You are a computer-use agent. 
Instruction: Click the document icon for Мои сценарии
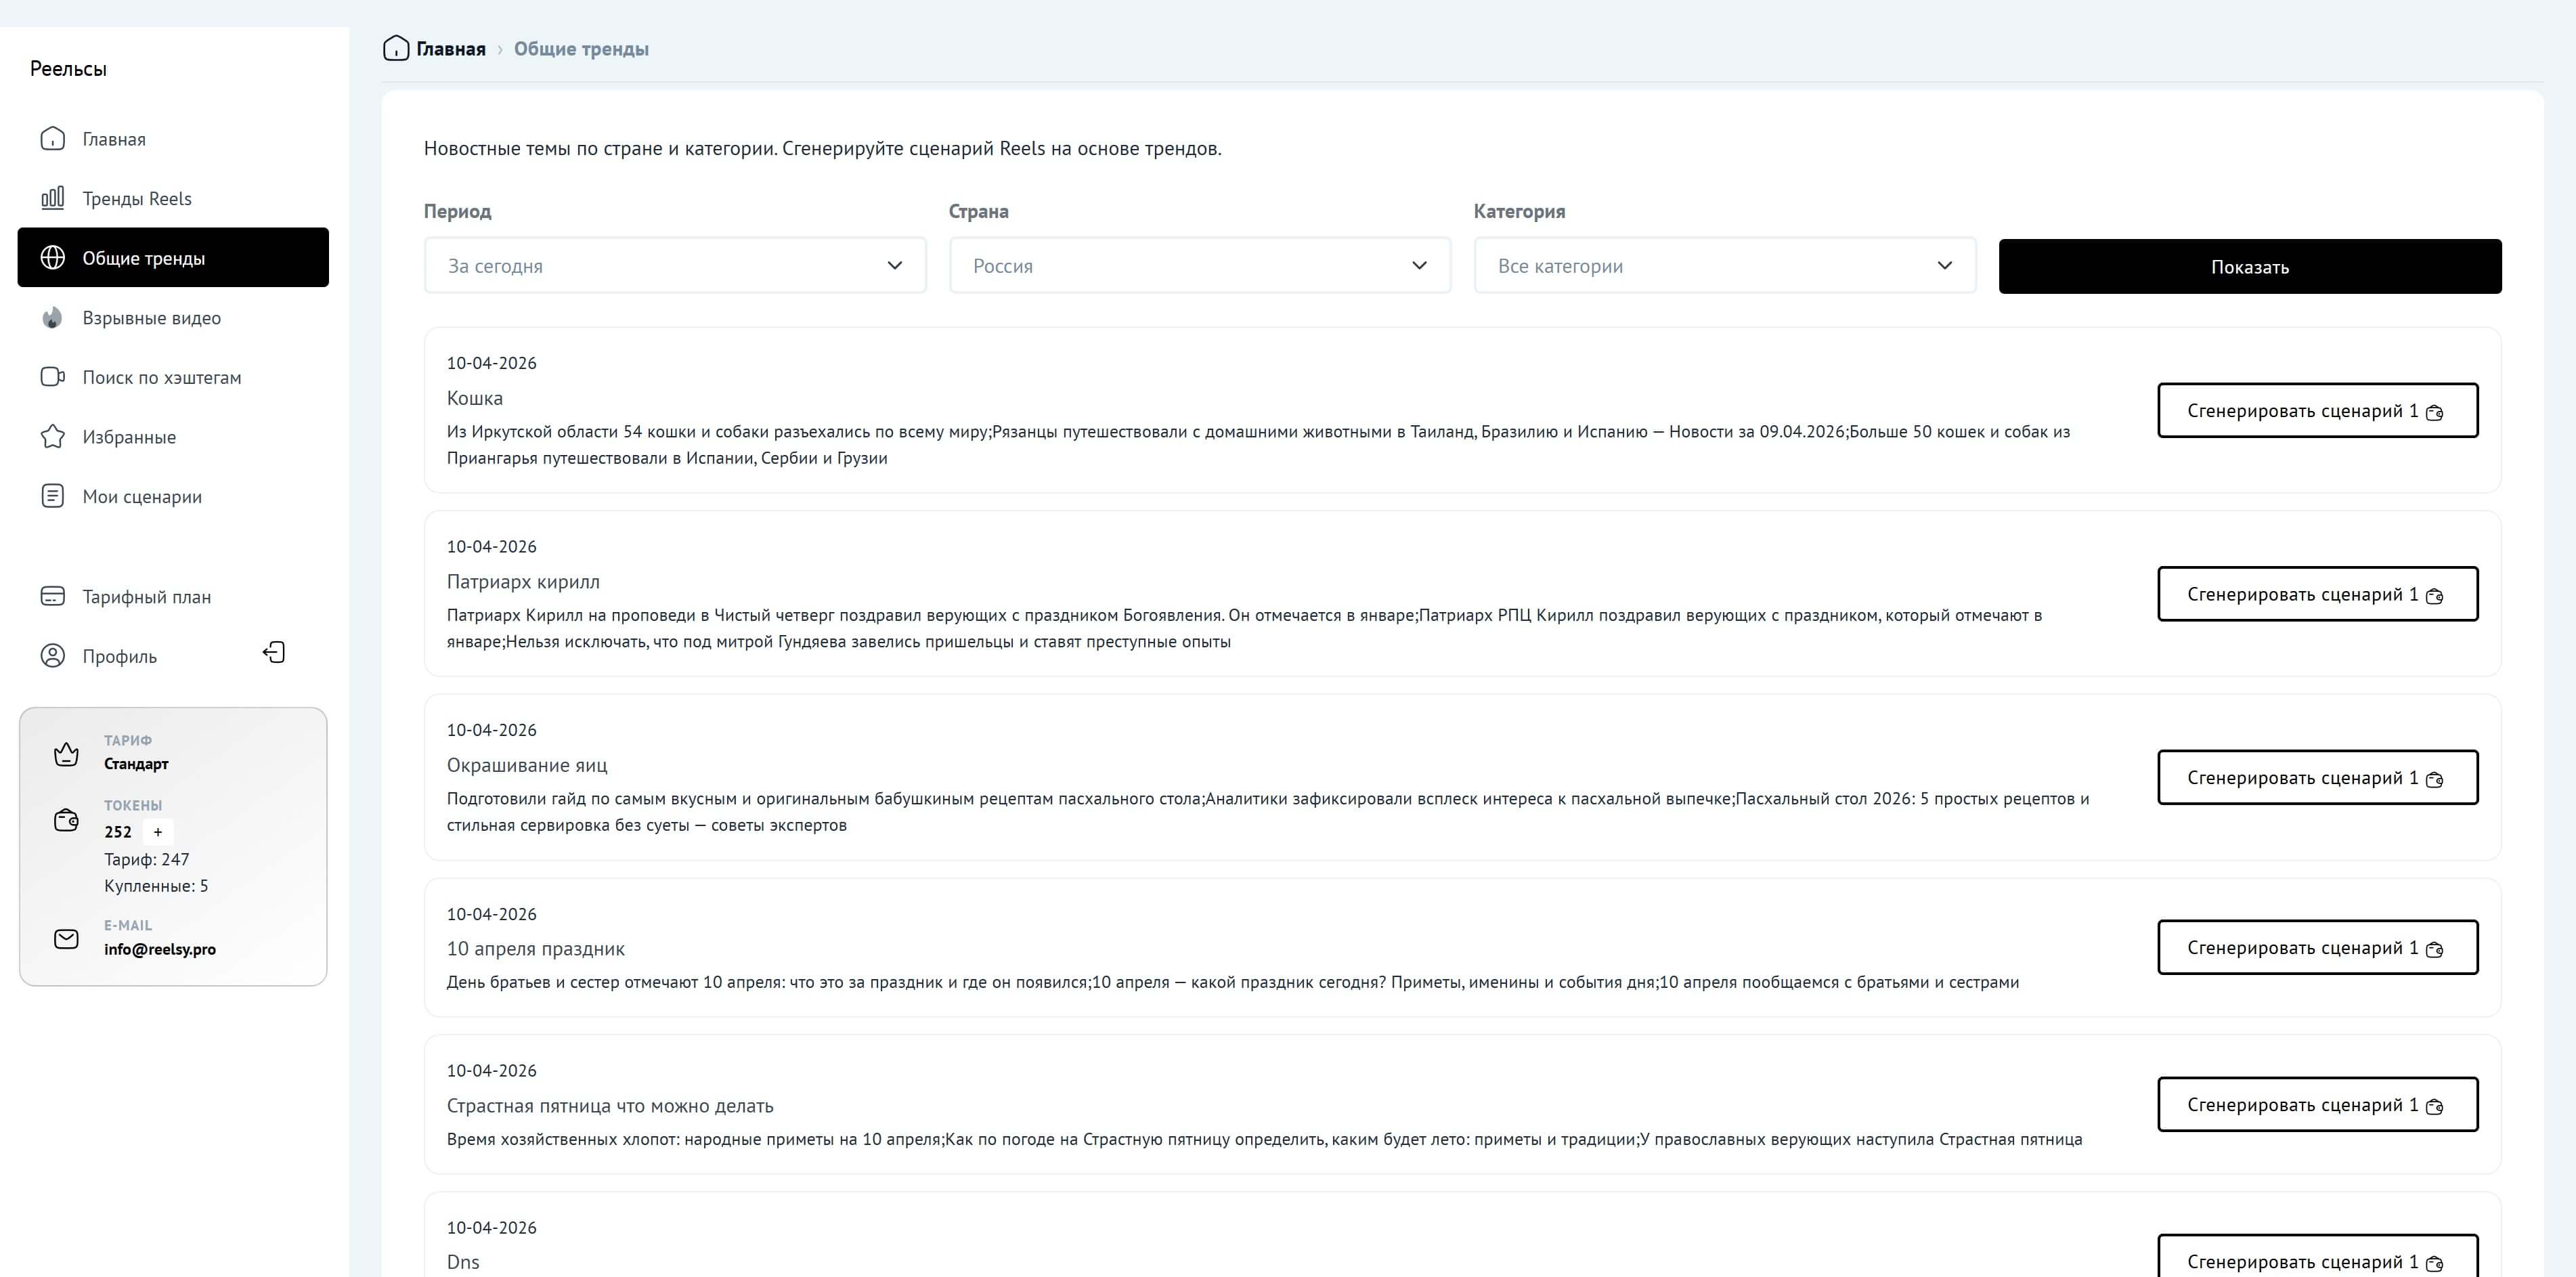tap(52, 496)
